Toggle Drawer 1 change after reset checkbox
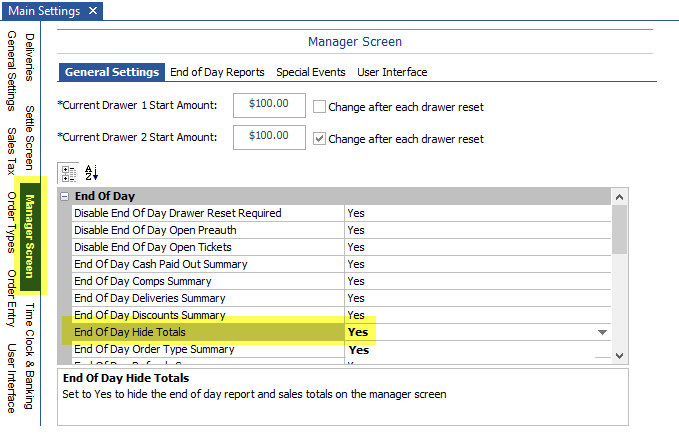 tap(320, 105)
